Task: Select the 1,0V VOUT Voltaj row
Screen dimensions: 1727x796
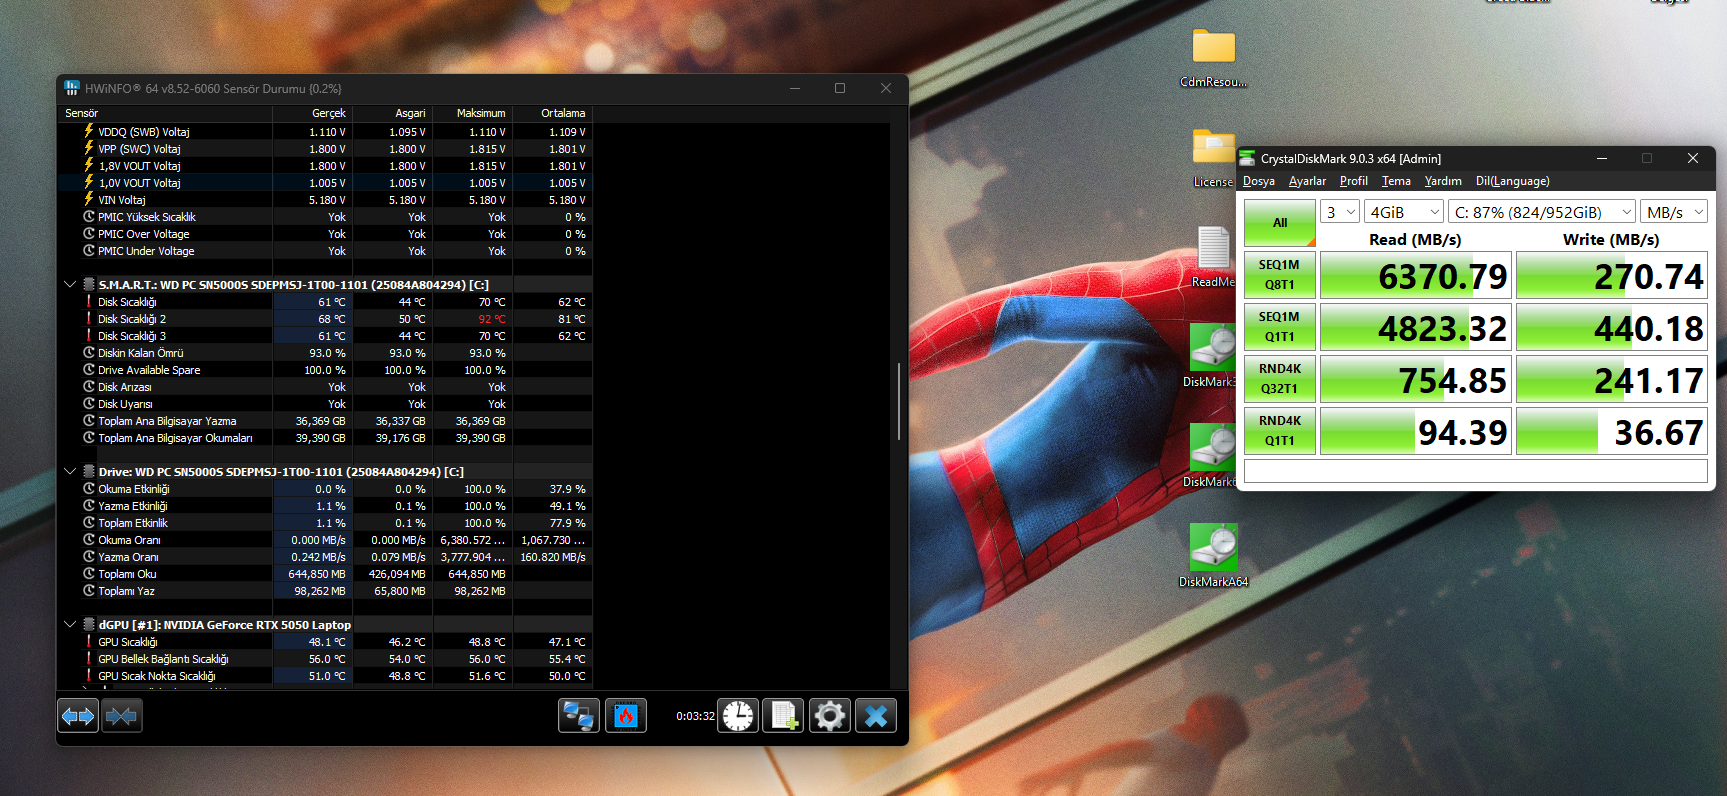Action: coord(325,183)
